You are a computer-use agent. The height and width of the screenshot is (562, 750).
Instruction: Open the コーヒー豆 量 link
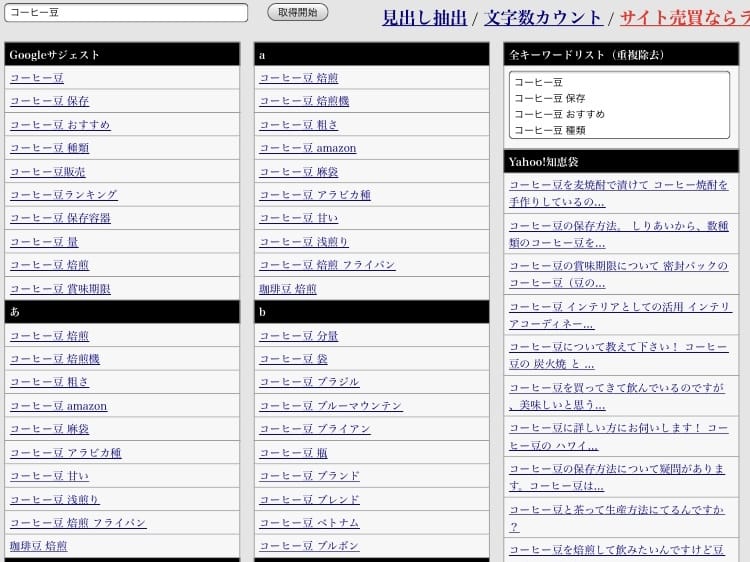(44, 242)
